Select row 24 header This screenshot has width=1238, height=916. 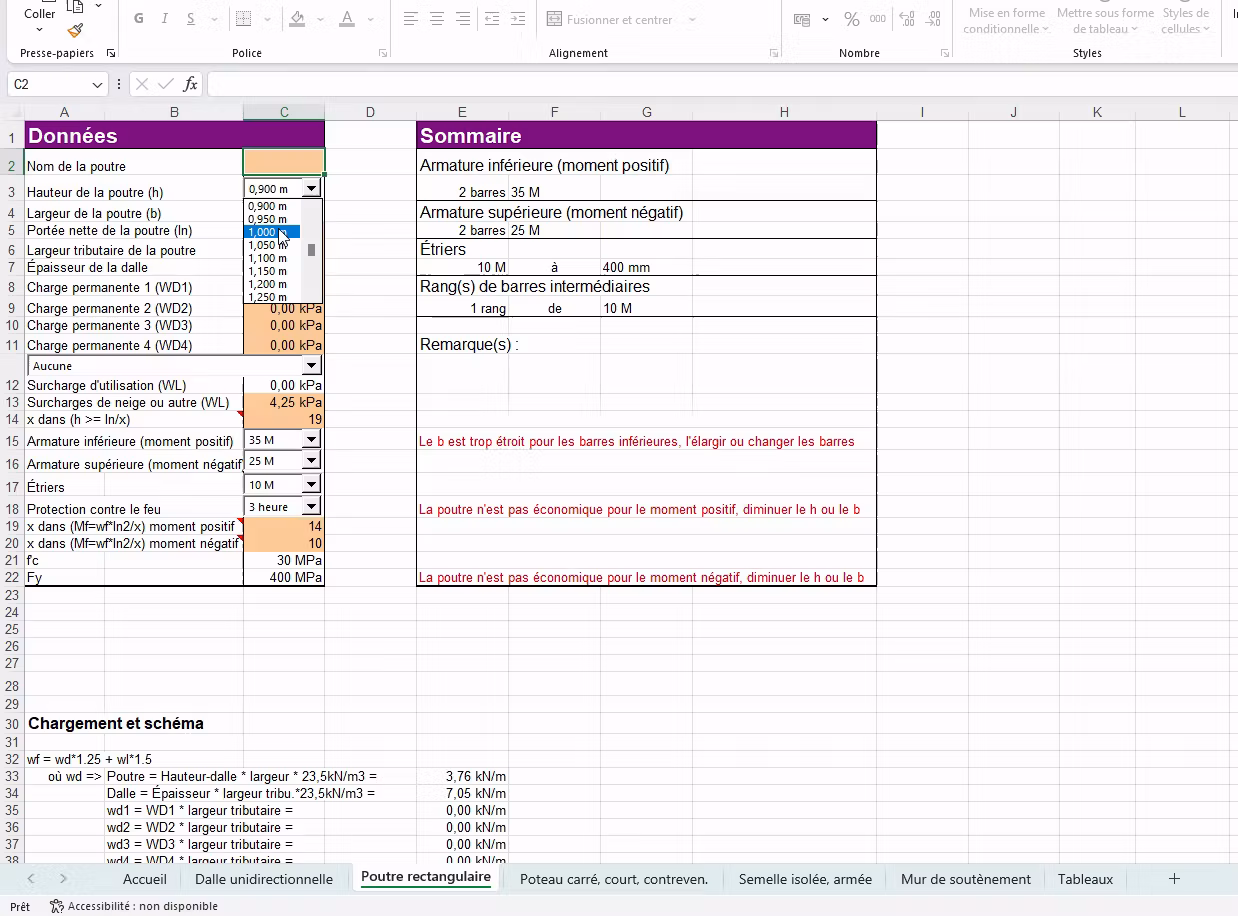coord(12,612)
